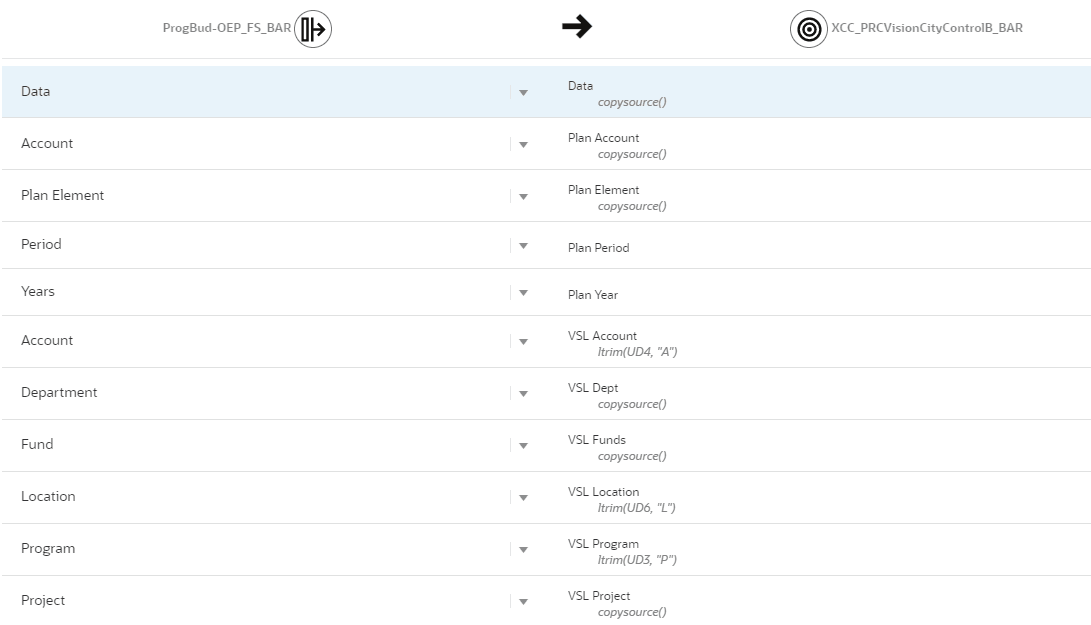Expand the Period row dropdown arrow
This screenshot has height=625, width=1091.
point(523,246)
